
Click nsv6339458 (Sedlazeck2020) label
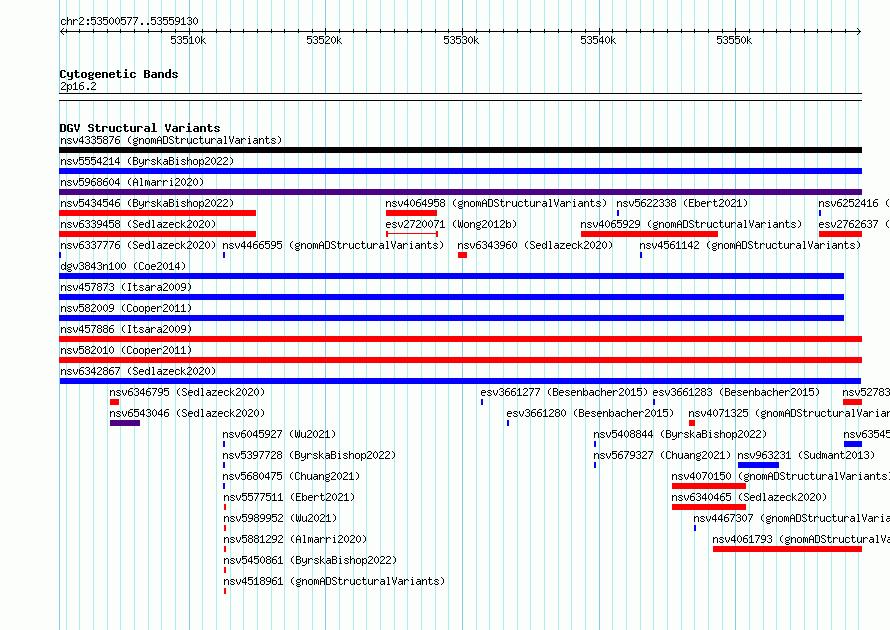point(138,224)
